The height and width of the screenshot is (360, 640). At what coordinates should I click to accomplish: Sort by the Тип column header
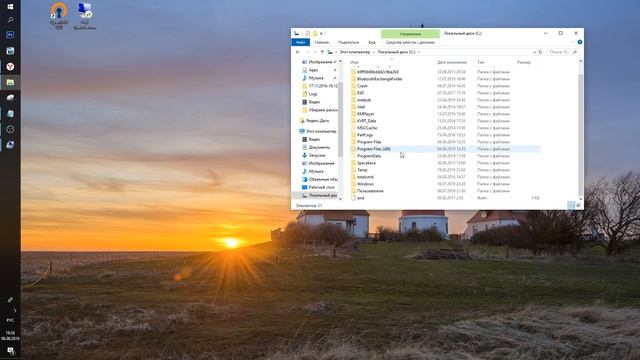pos(481,62)
